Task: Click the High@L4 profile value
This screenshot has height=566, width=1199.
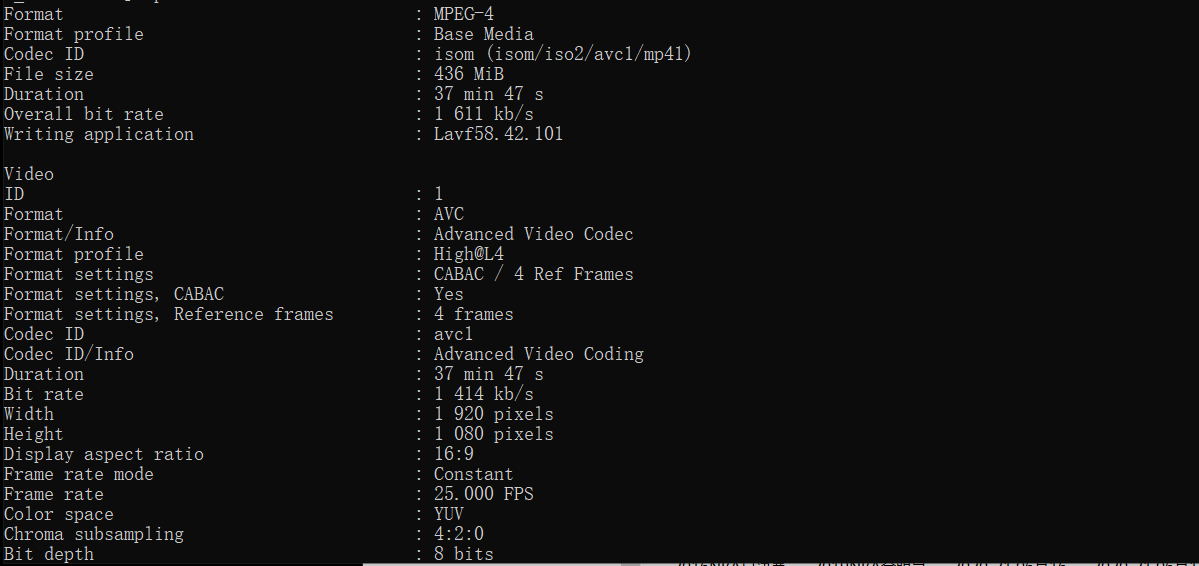Action: pos(468,254)
